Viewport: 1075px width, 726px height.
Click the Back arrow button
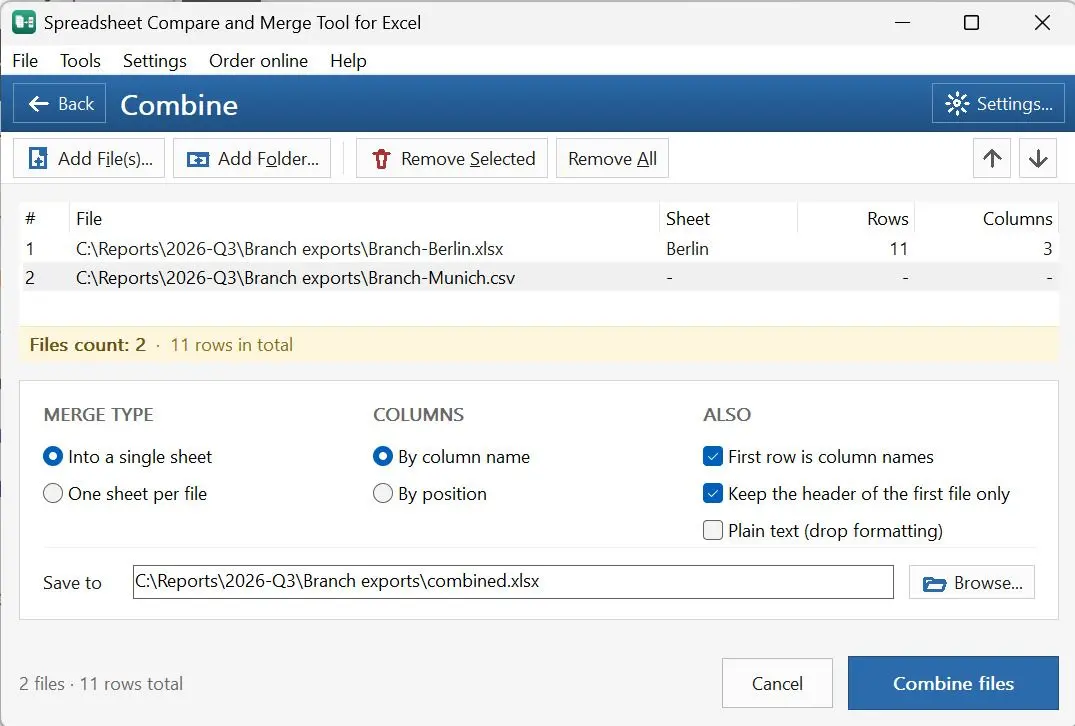tap(60, 104)
